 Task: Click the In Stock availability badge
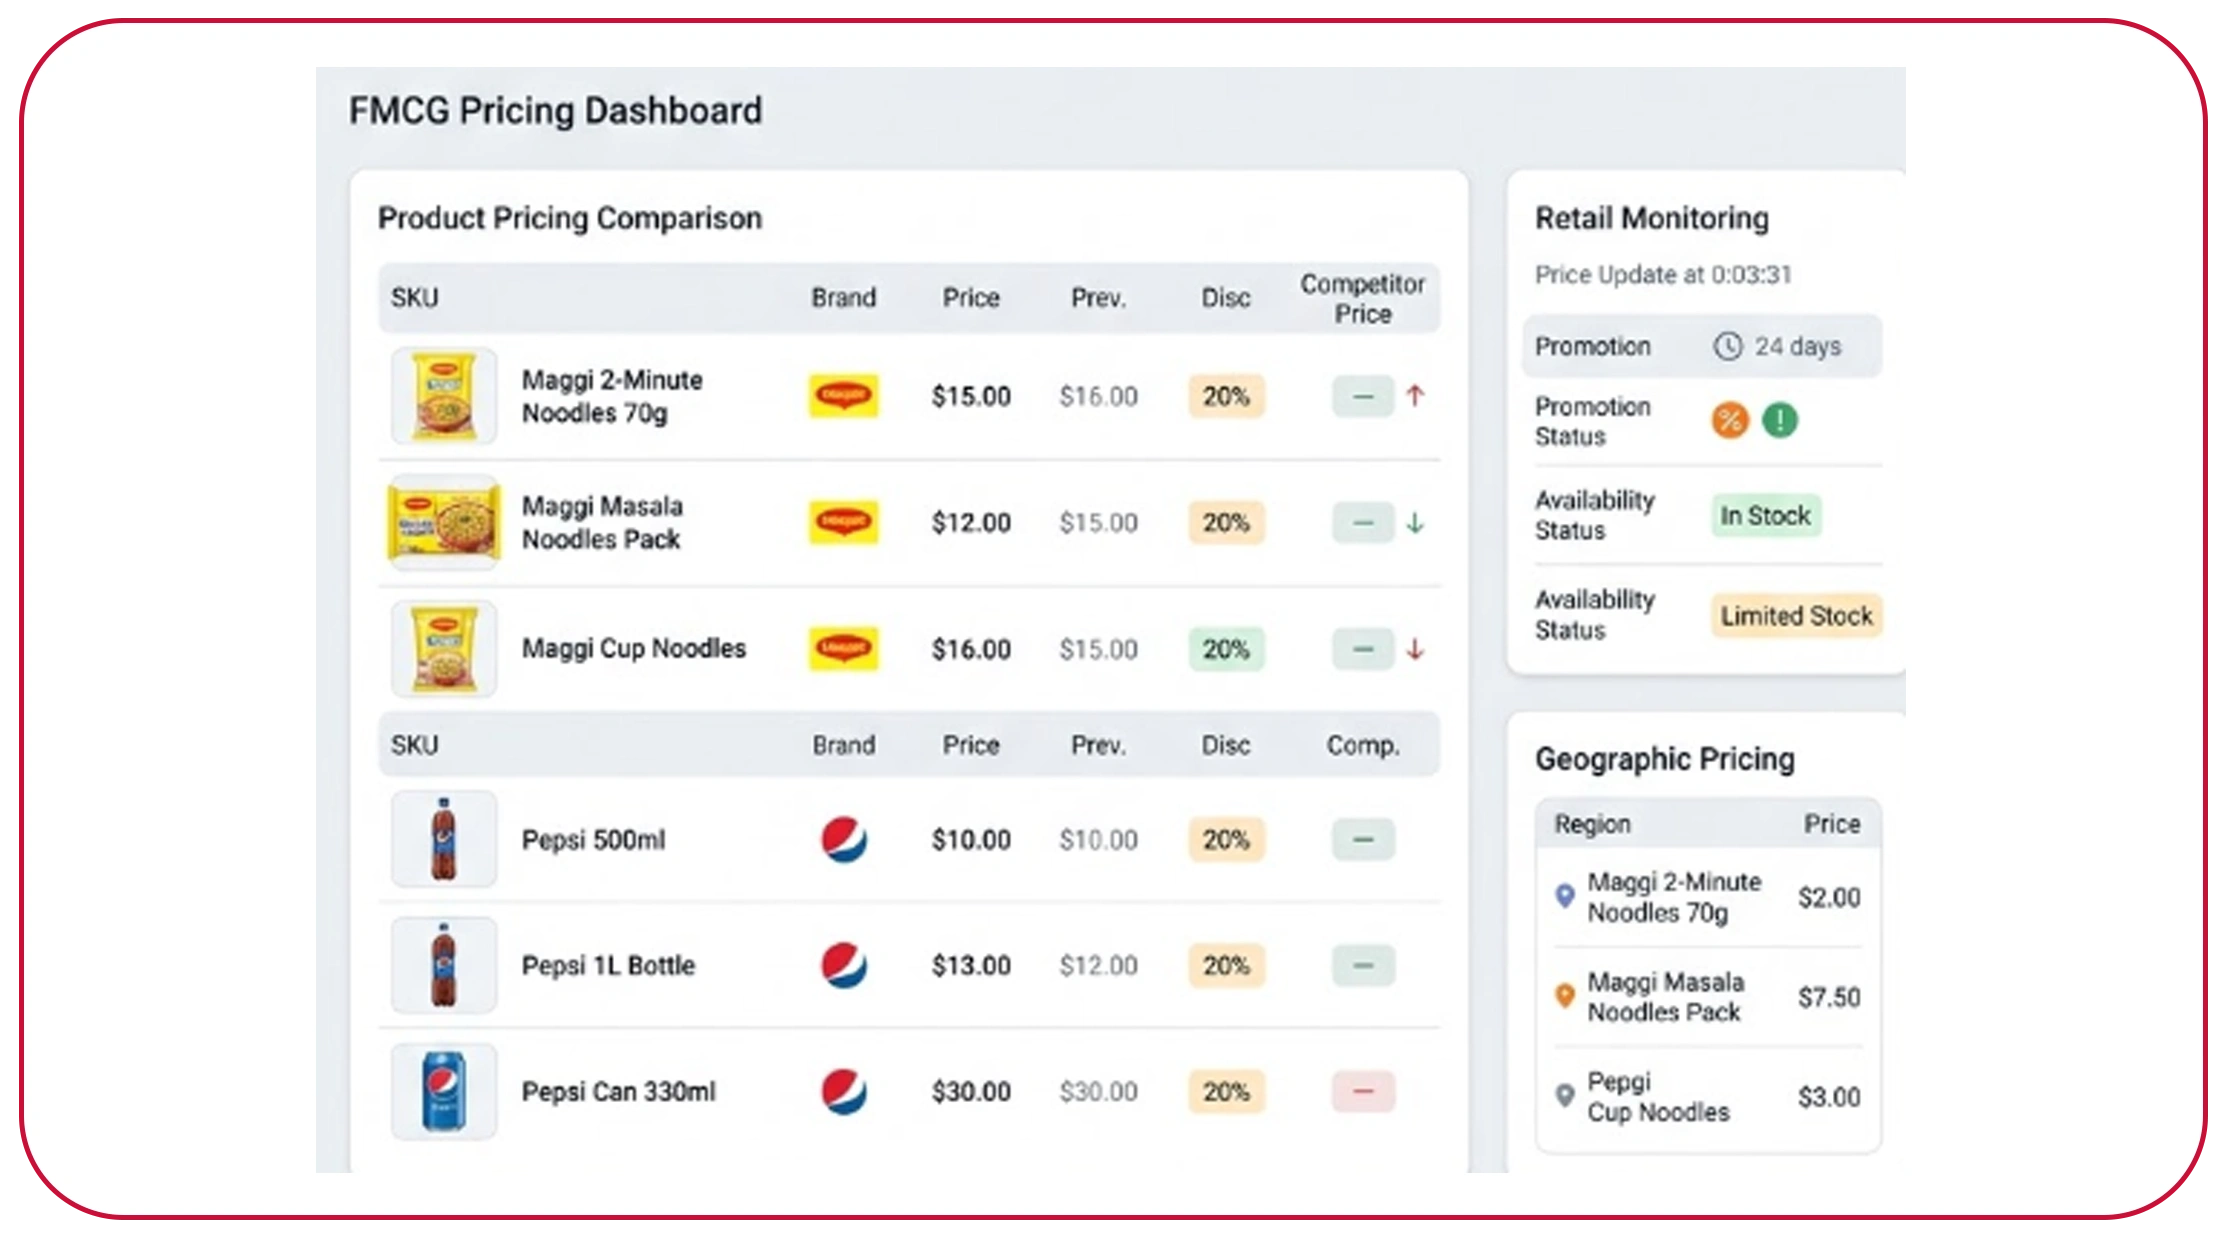click(x=1765, y=515)
